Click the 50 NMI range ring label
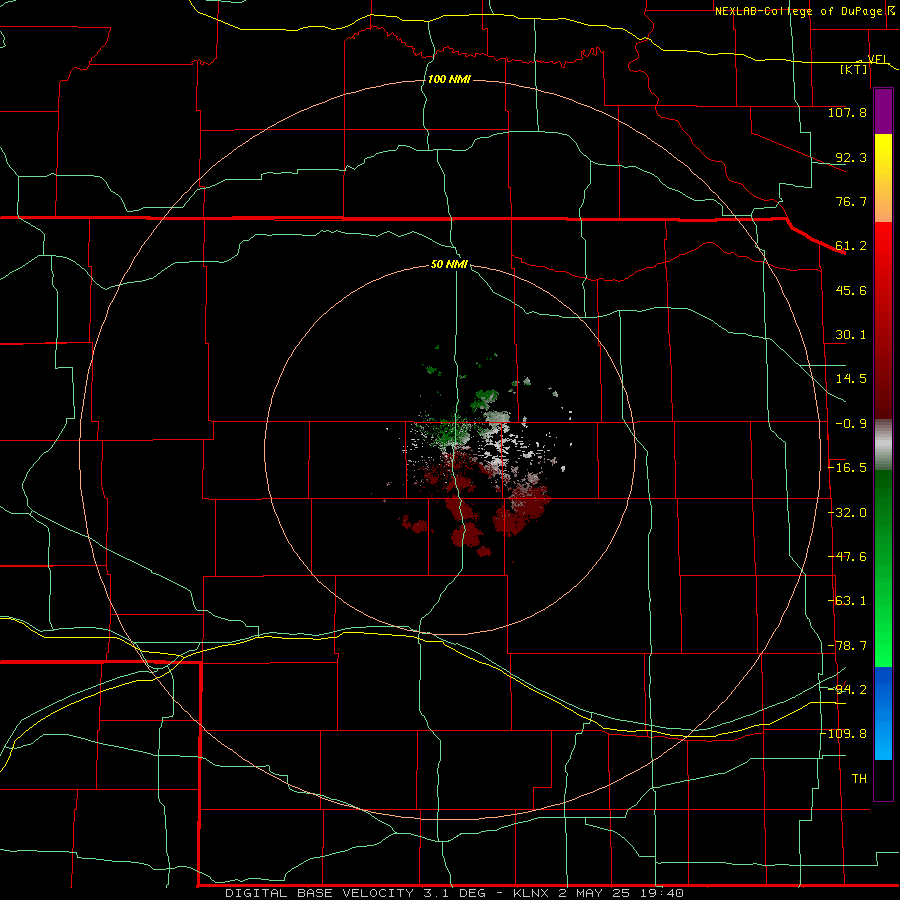 (449, 265)
